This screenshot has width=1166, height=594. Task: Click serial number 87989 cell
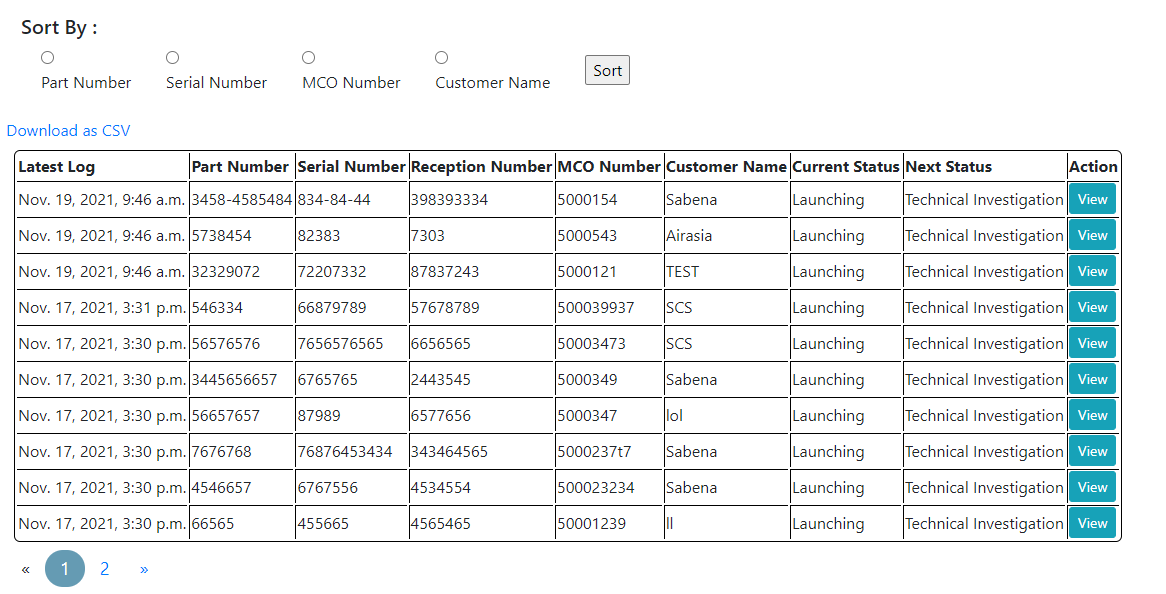click(352, 416)
